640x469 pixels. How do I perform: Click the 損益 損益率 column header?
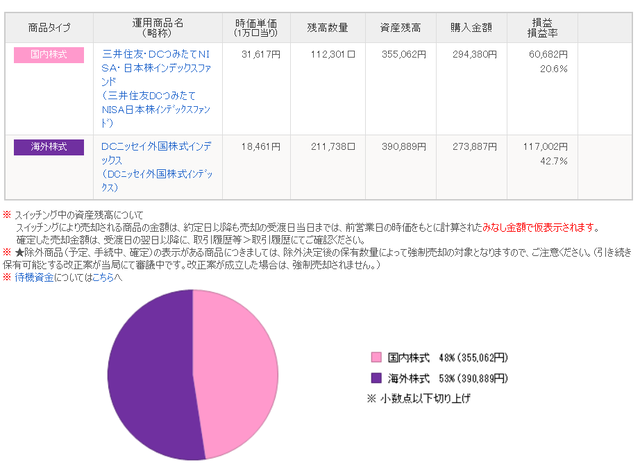click(x=542, y=28)
